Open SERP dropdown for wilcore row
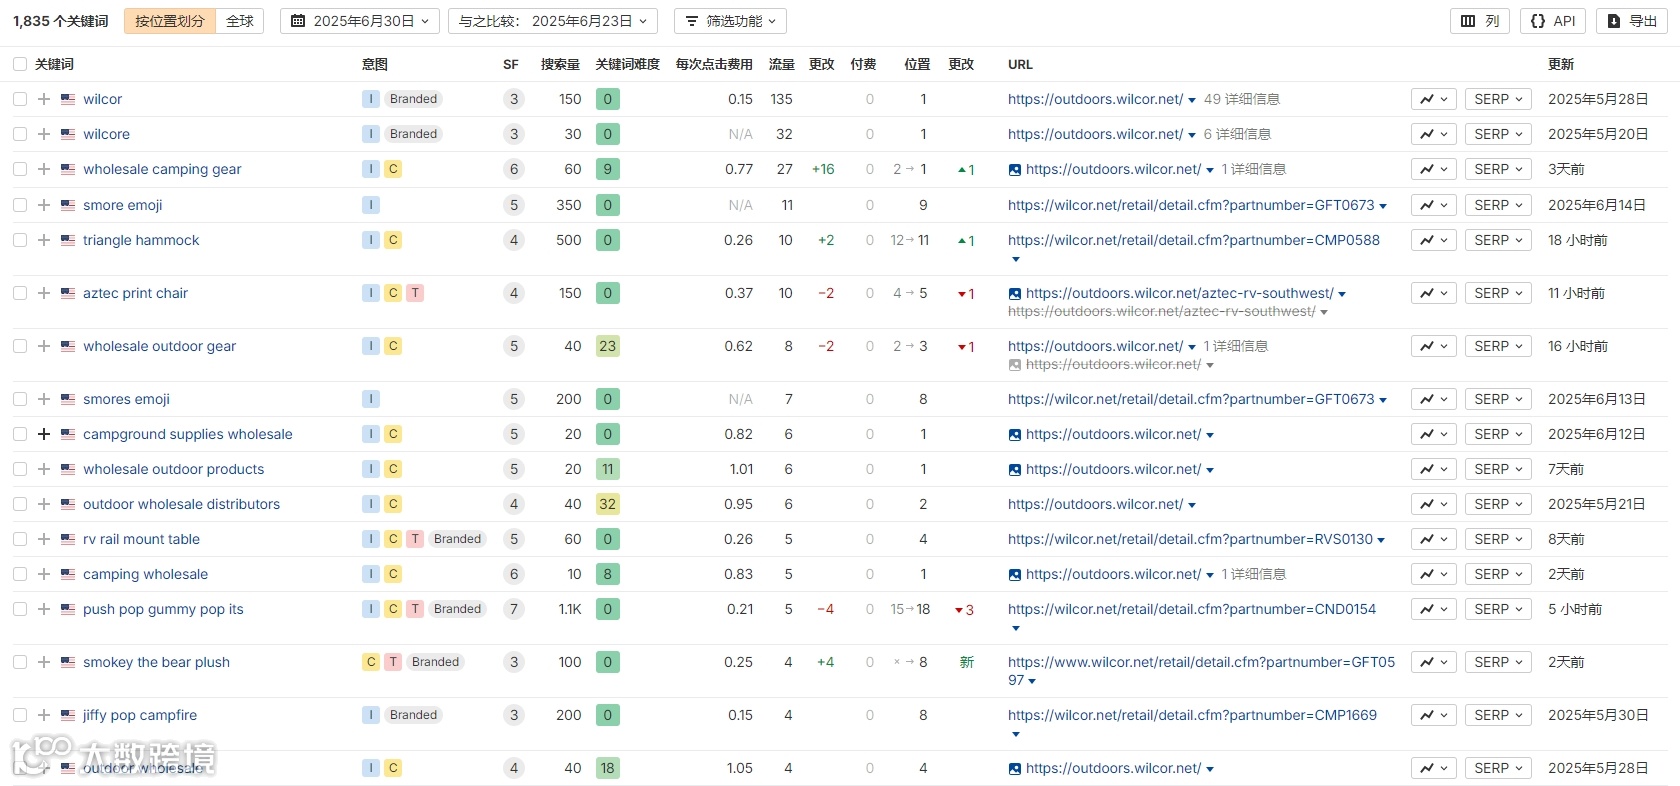Screen dimensions: 1680x786 pyautogui.click(x=1498, y=134)
